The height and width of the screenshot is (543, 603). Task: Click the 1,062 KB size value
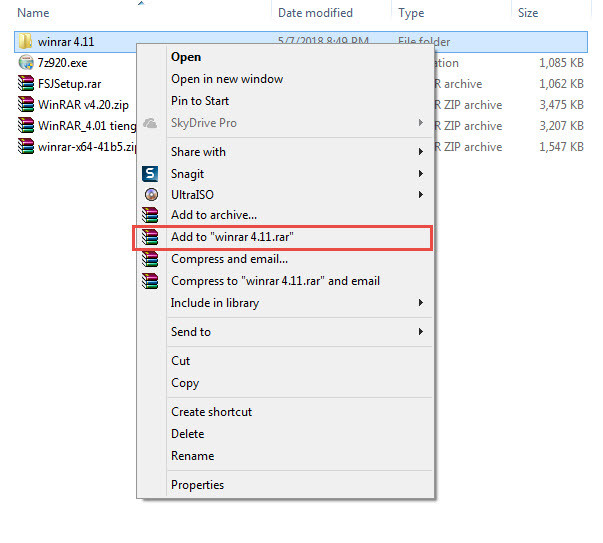tap(561, 83)
